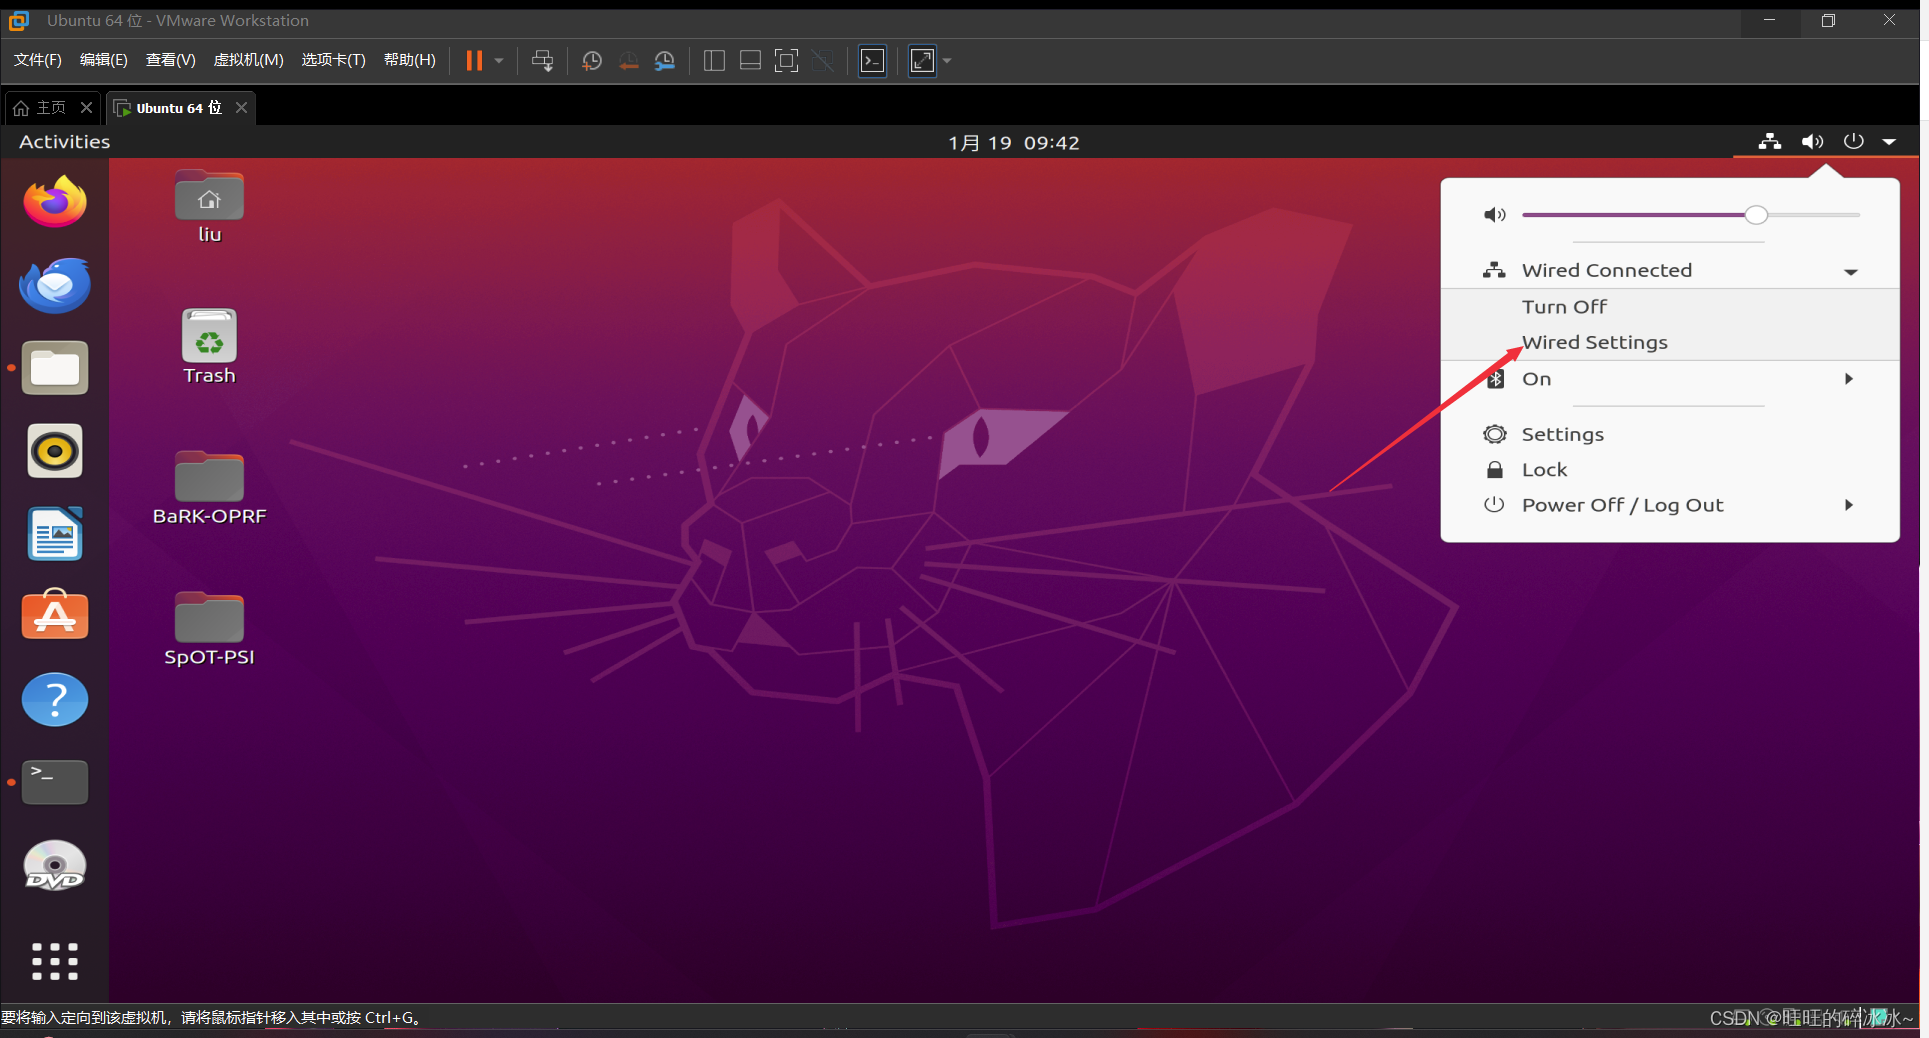This screenshot has height=1038, width=1929.
Task: Open Ubuntu Software from the dock
Action: coord(55,615)
